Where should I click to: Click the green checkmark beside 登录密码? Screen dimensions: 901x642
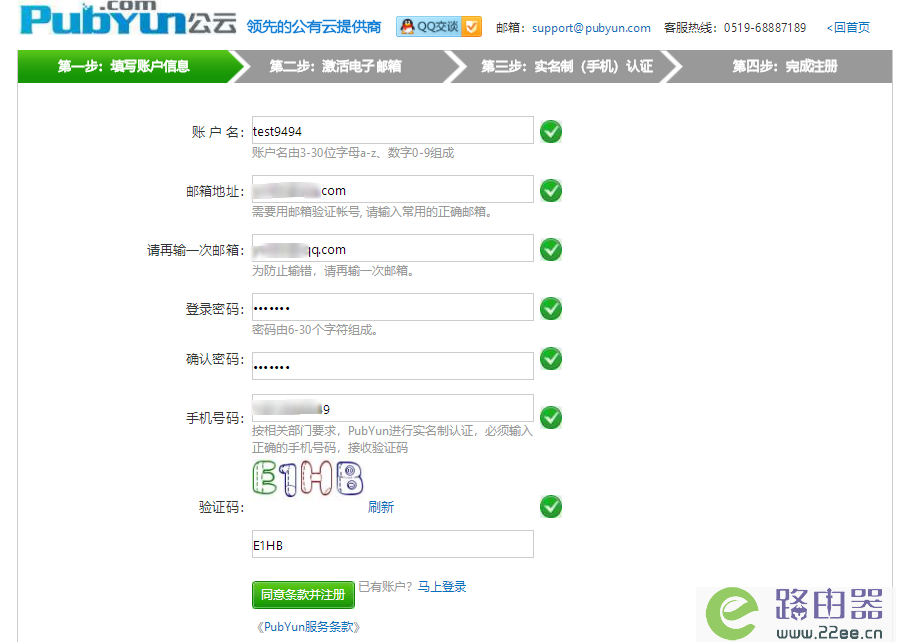point(551,309)
